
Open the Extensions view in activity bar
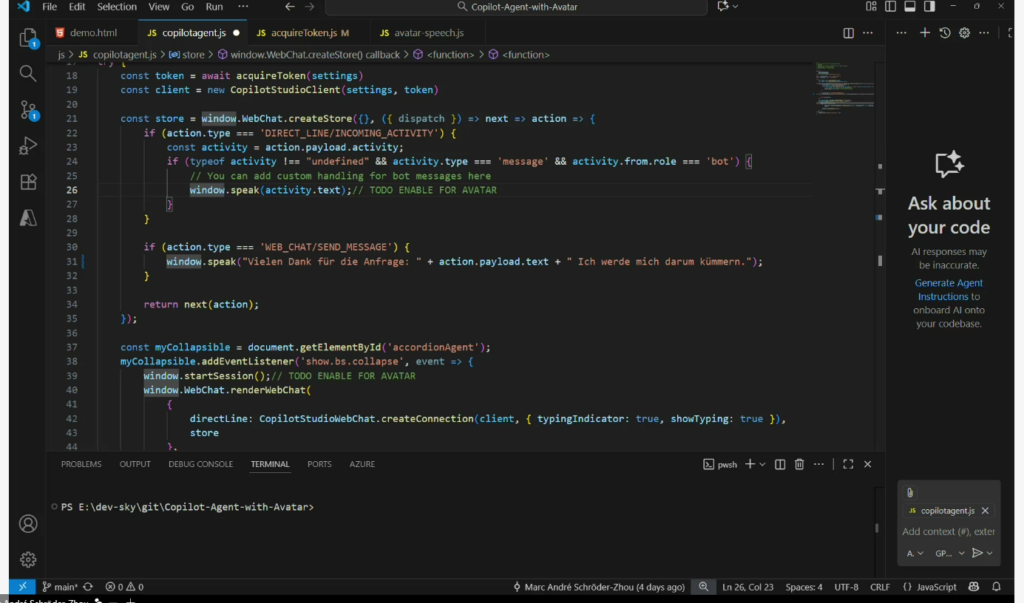(28, 182)
